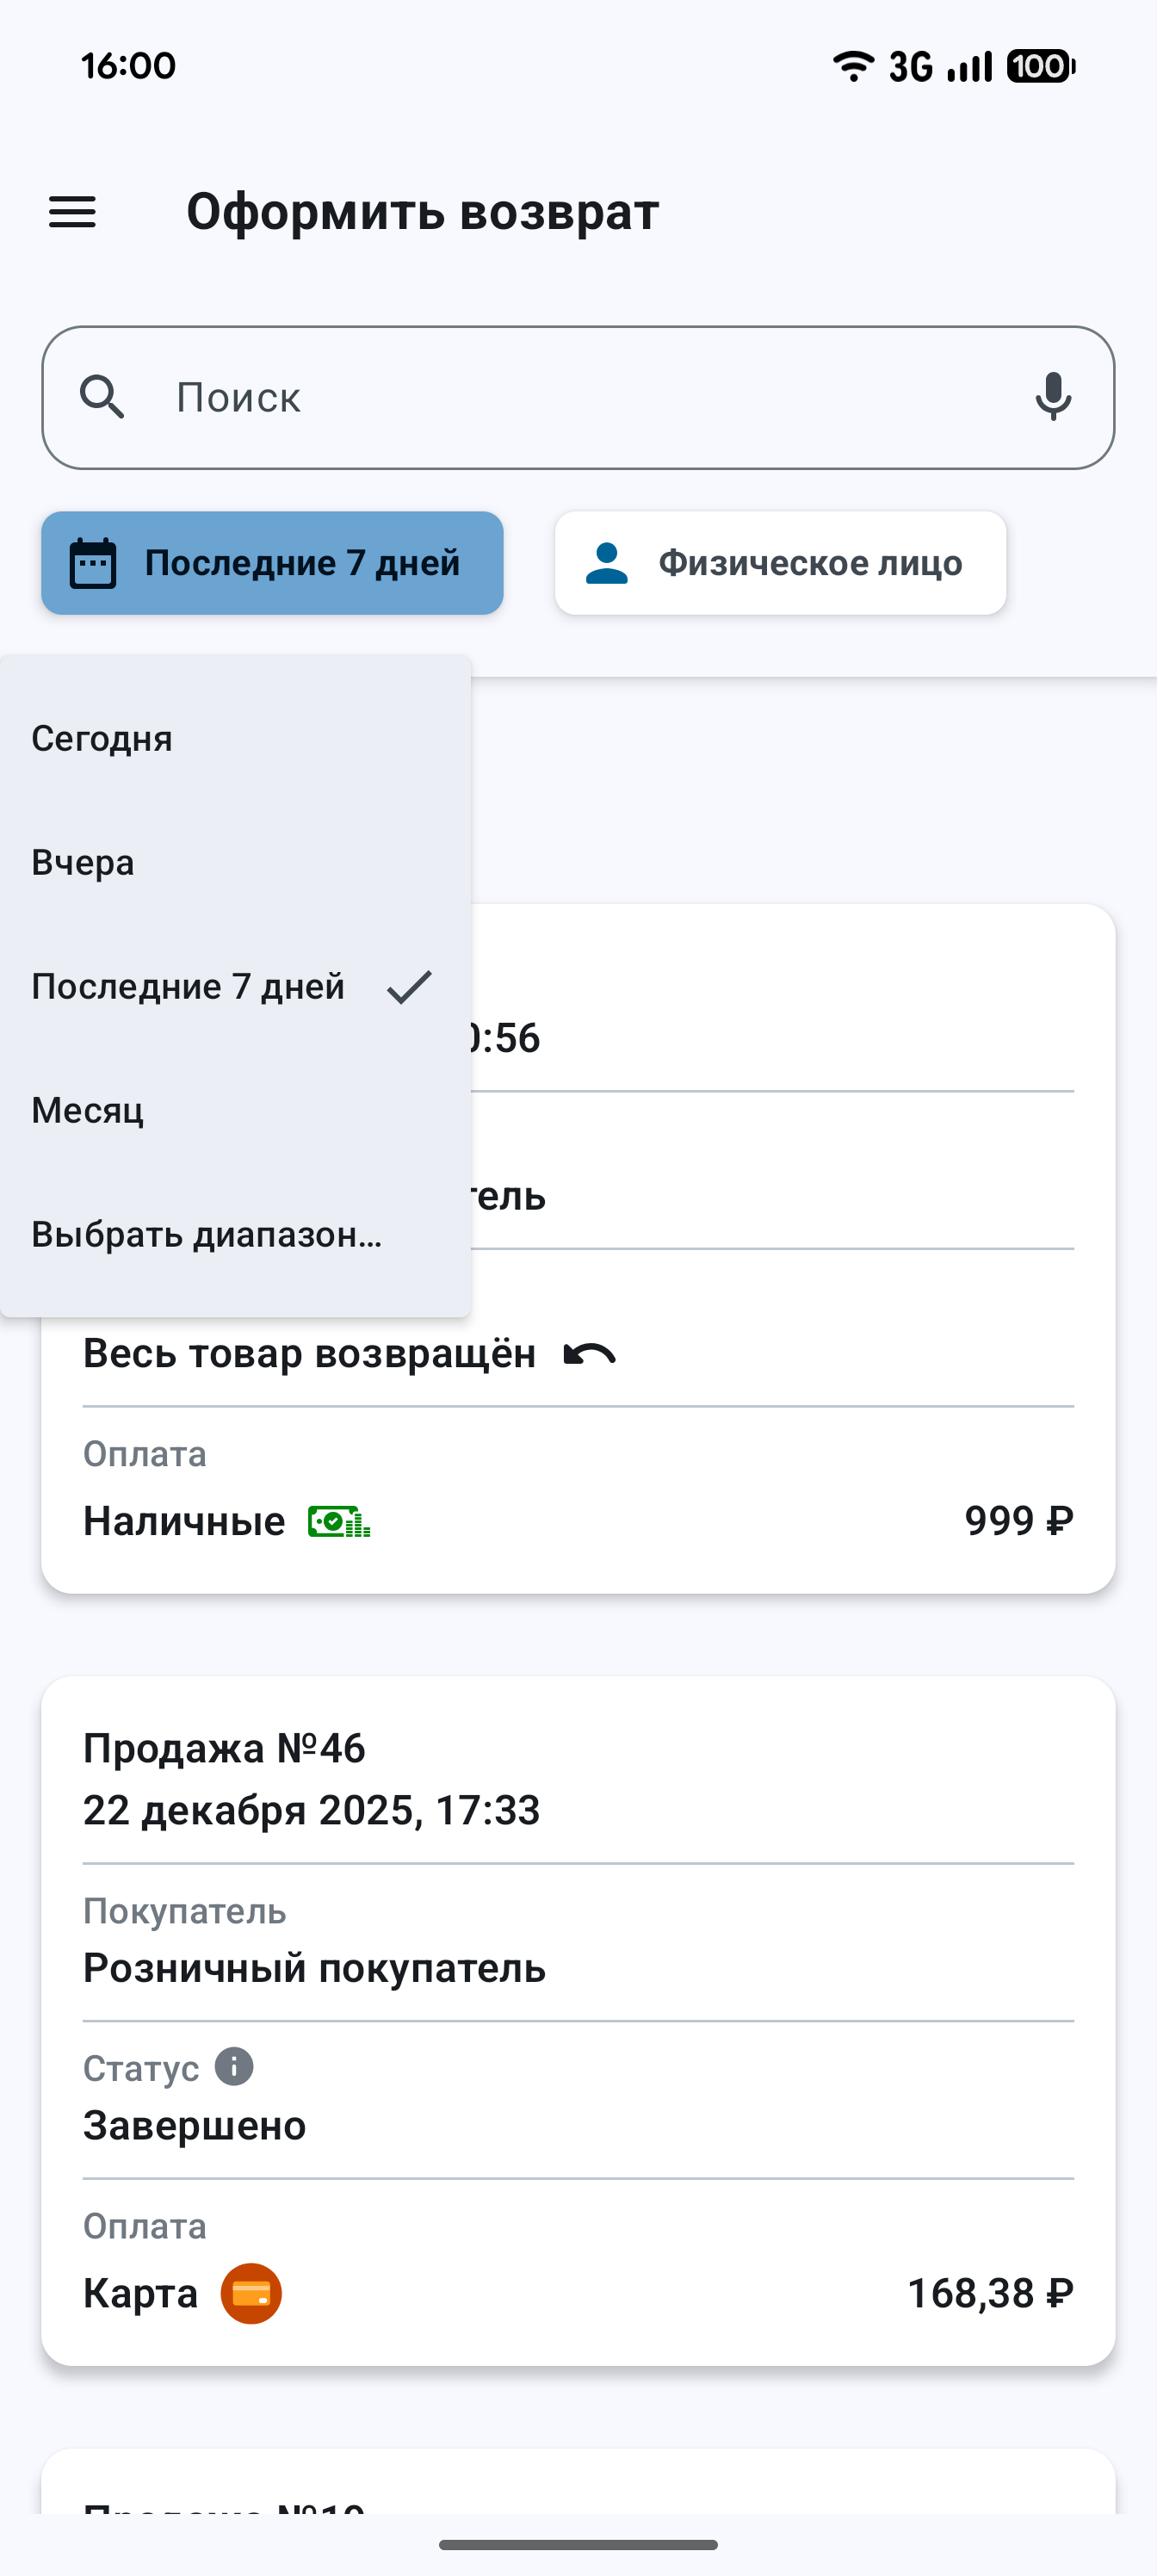
Task: Open the "Продажа №46" sale card
Action: coord(578,1780)
